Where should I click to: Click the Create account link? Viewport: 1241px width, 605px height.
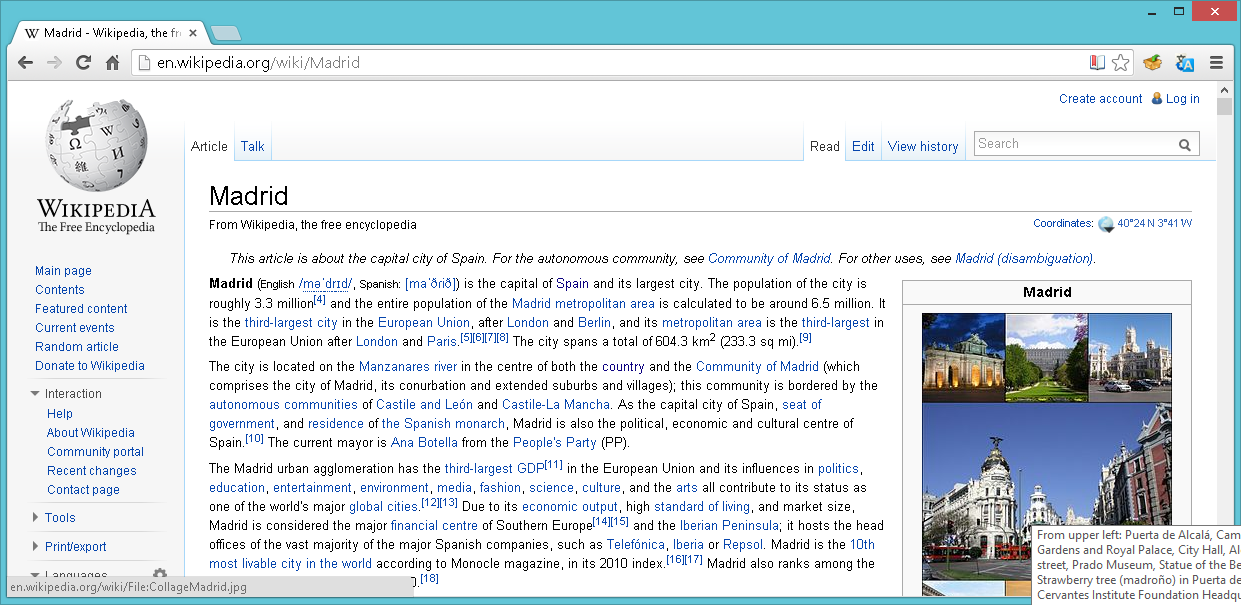[1100, 99]
